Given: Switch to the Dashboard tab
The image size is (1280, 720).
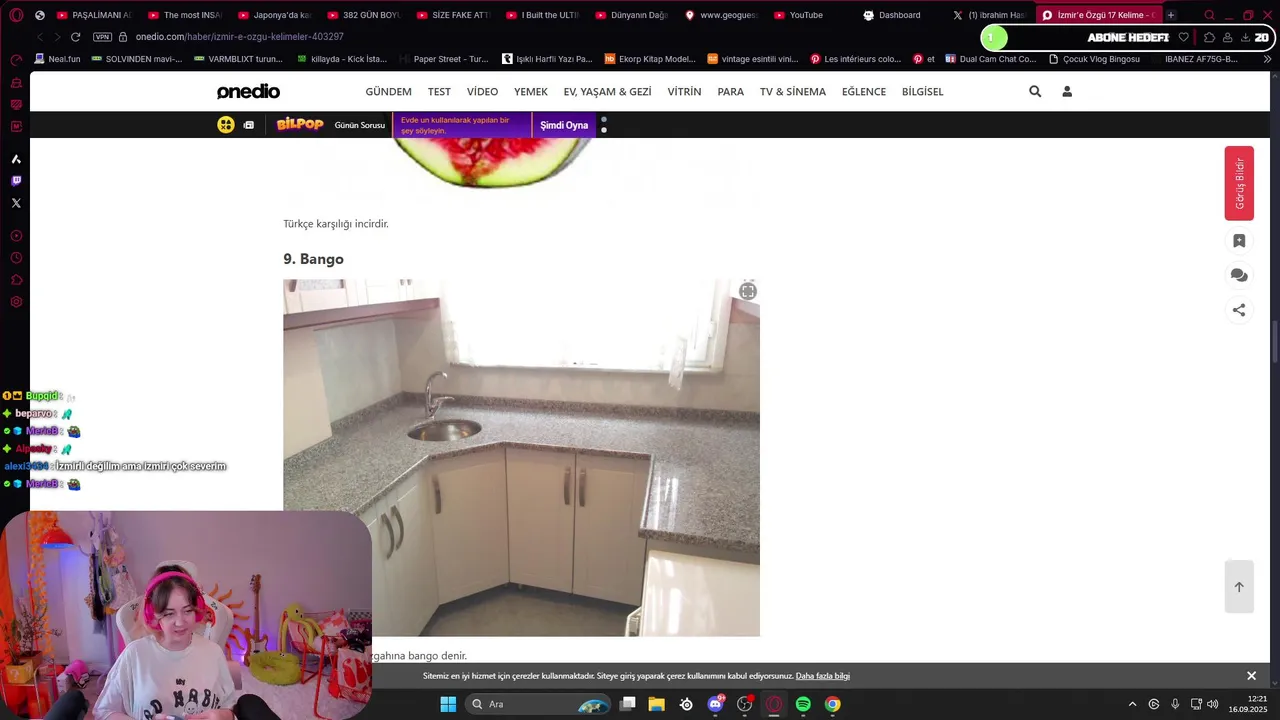Looking at the screenshot, I should 900,15.
